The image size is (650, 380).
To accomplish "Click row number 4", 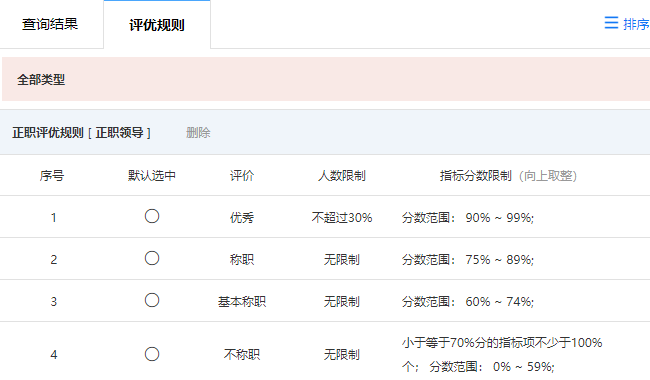I will (53, 354).
